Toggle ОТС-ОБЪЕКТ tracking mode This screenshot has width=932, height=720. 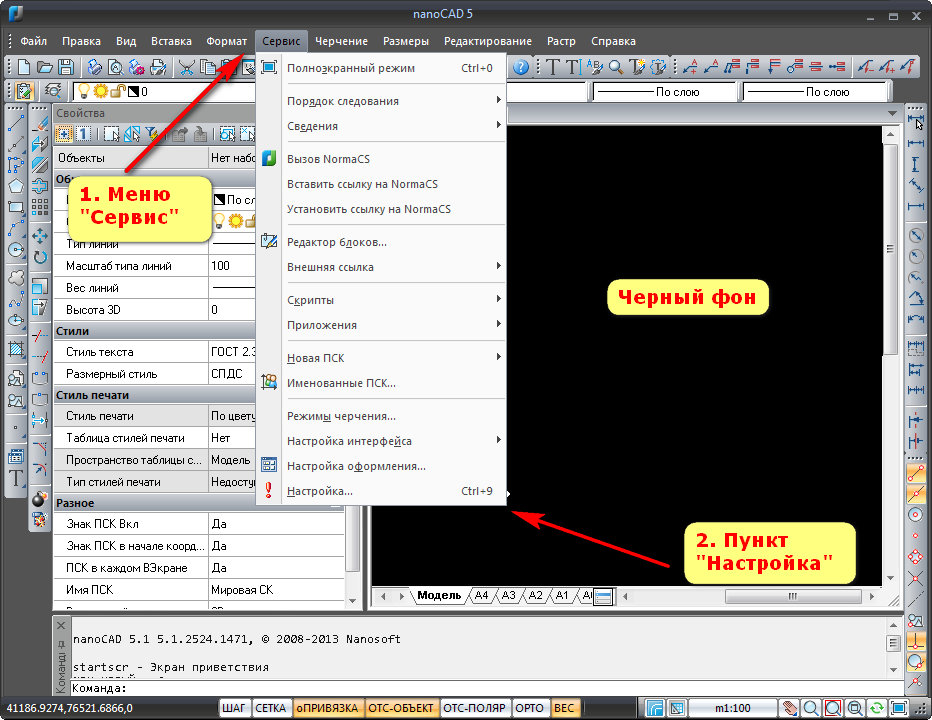point(401,708)
